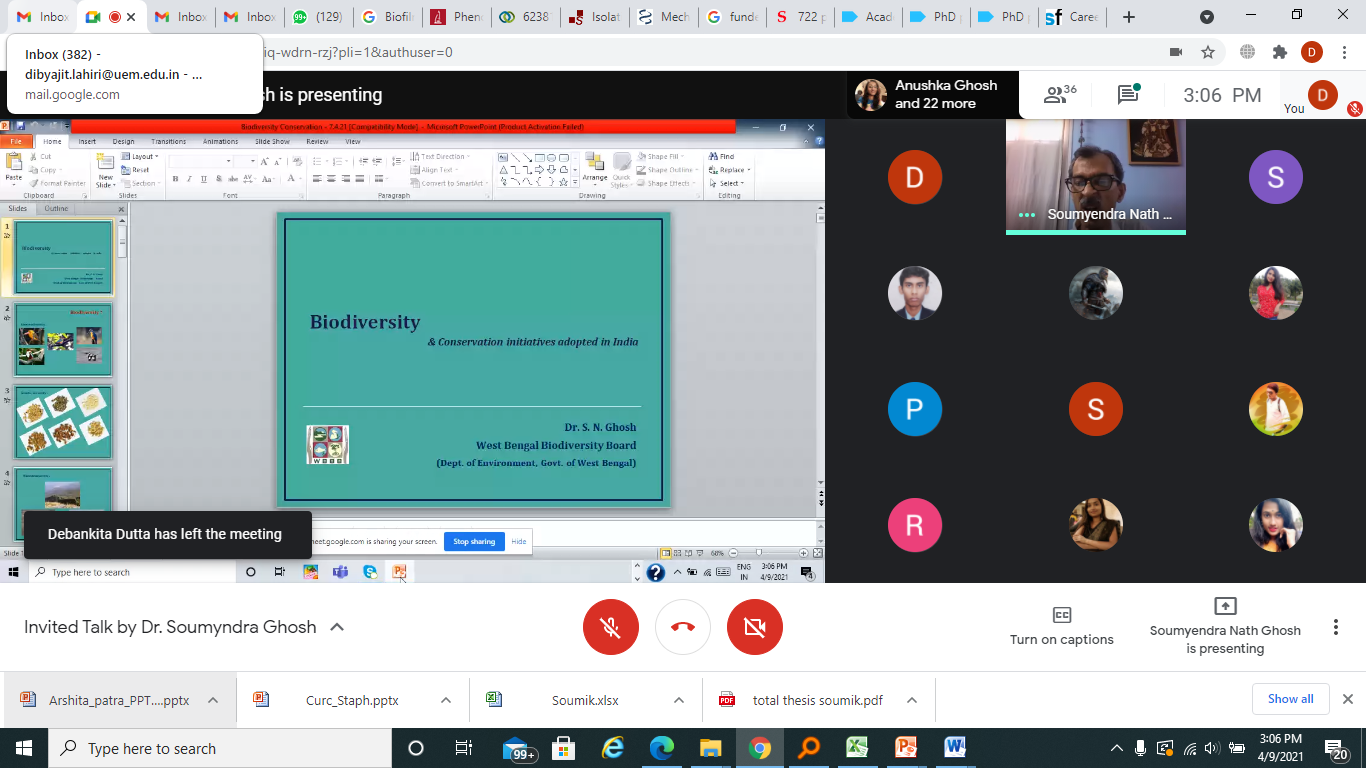Open the Chrome extensions puzzle icon
Image resolution: width=1366 pixels, height=768 pixels.
[x=1279, y=52]
